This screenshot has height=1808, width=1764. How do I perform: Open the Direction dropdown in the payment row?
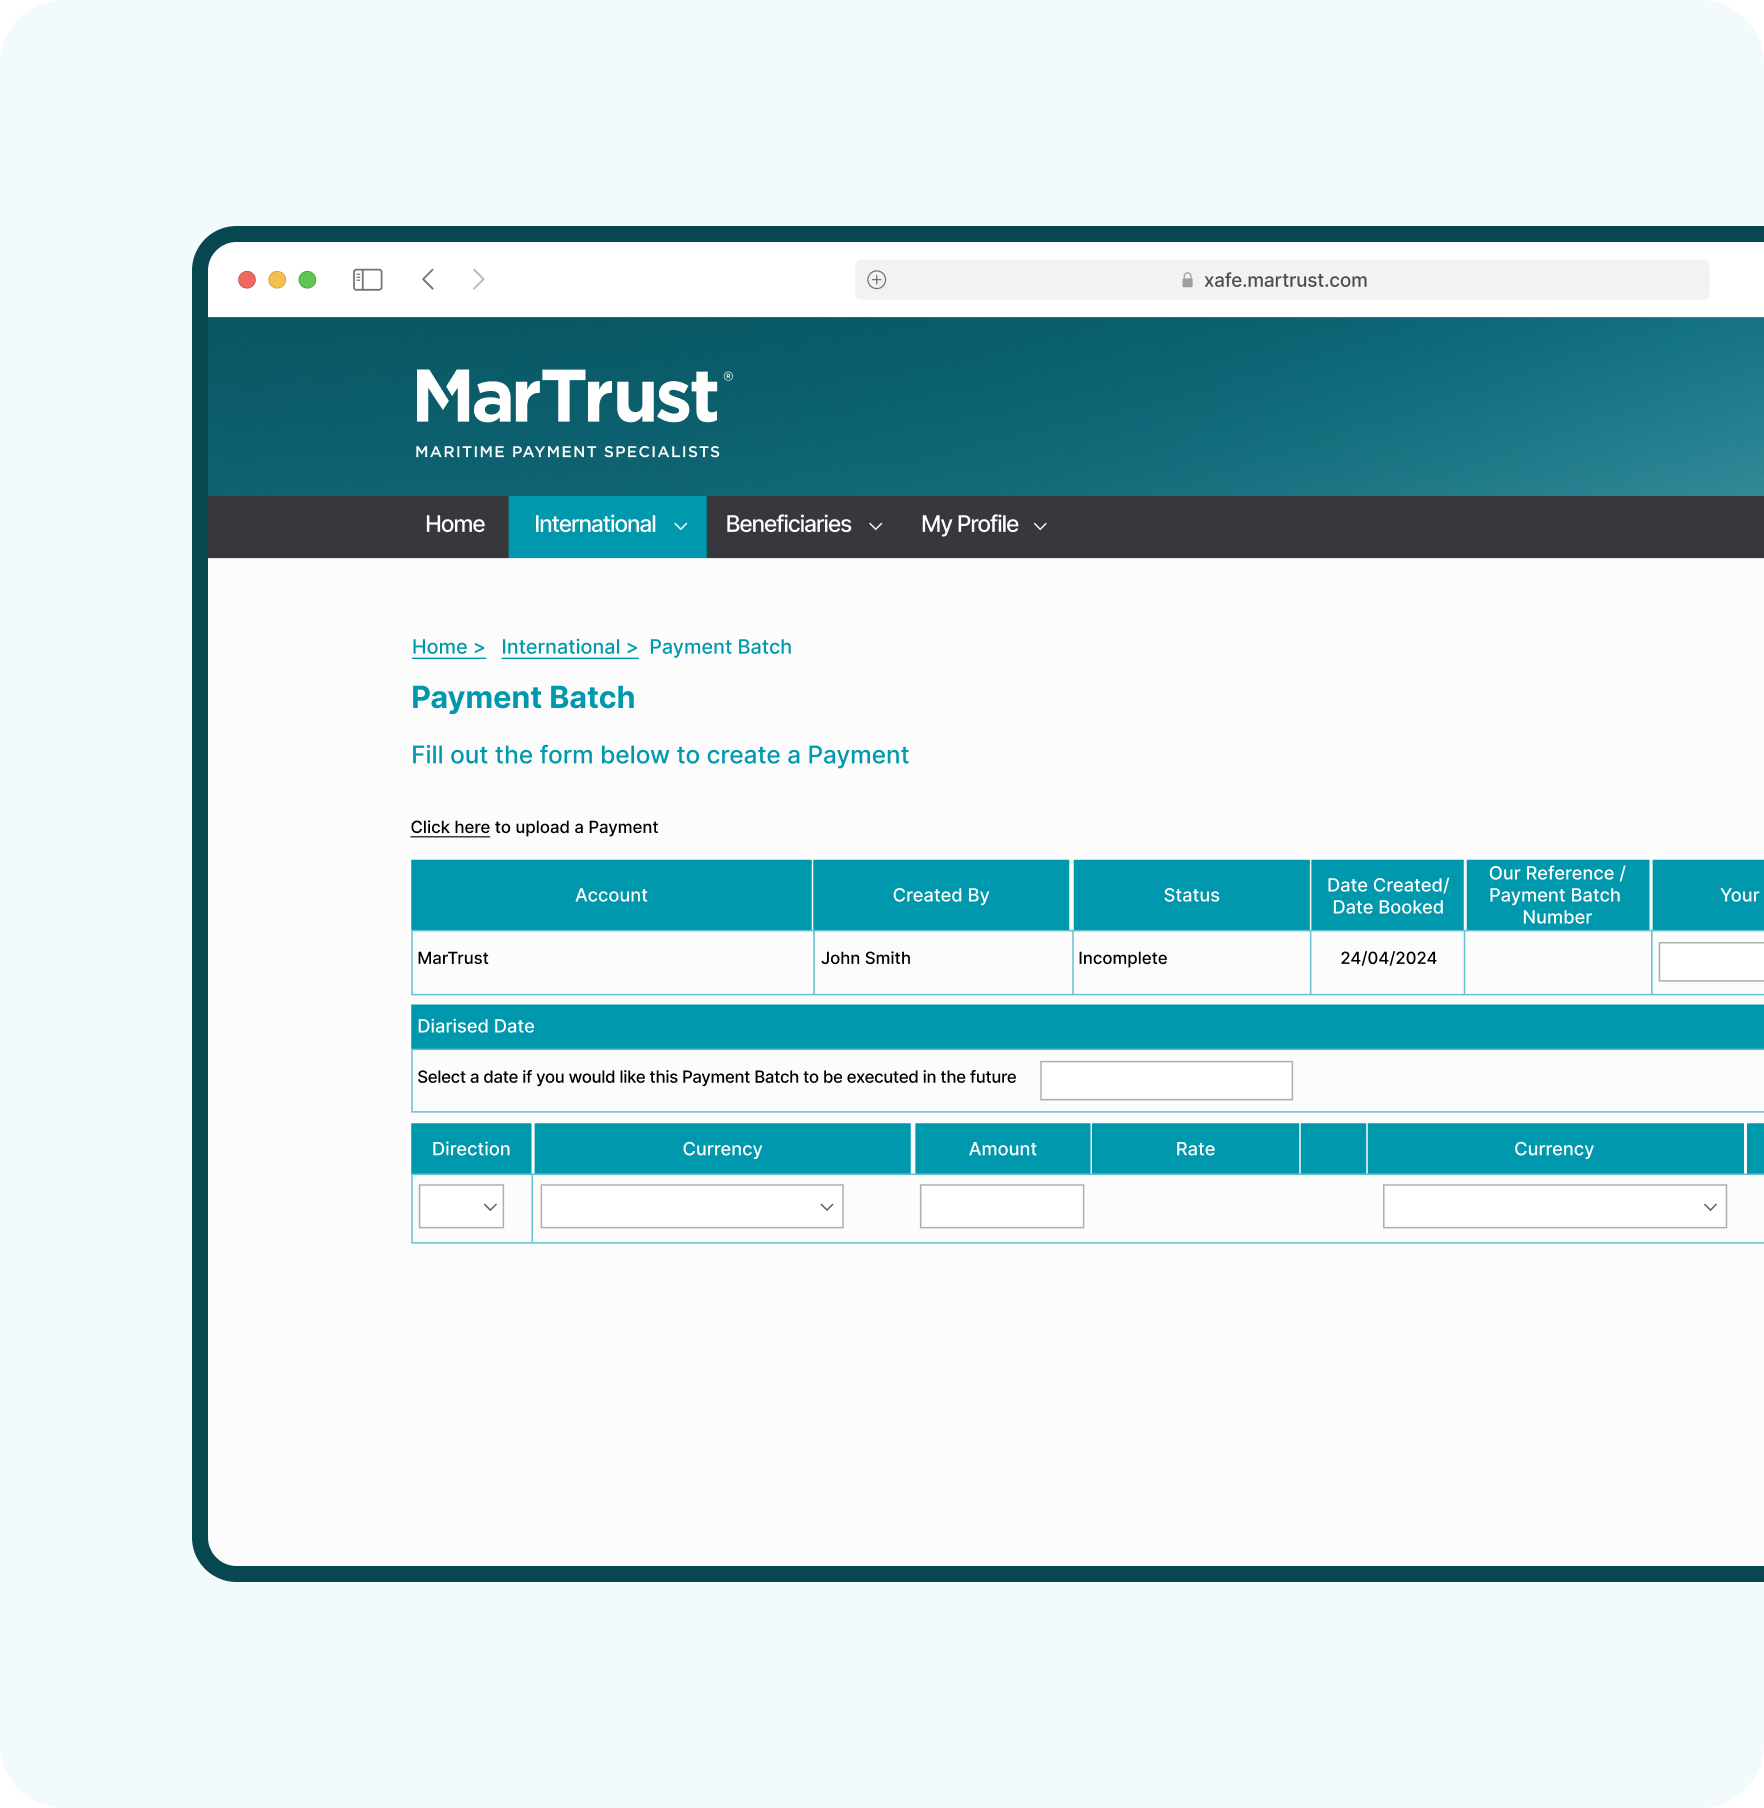[x=460, y=1206]
